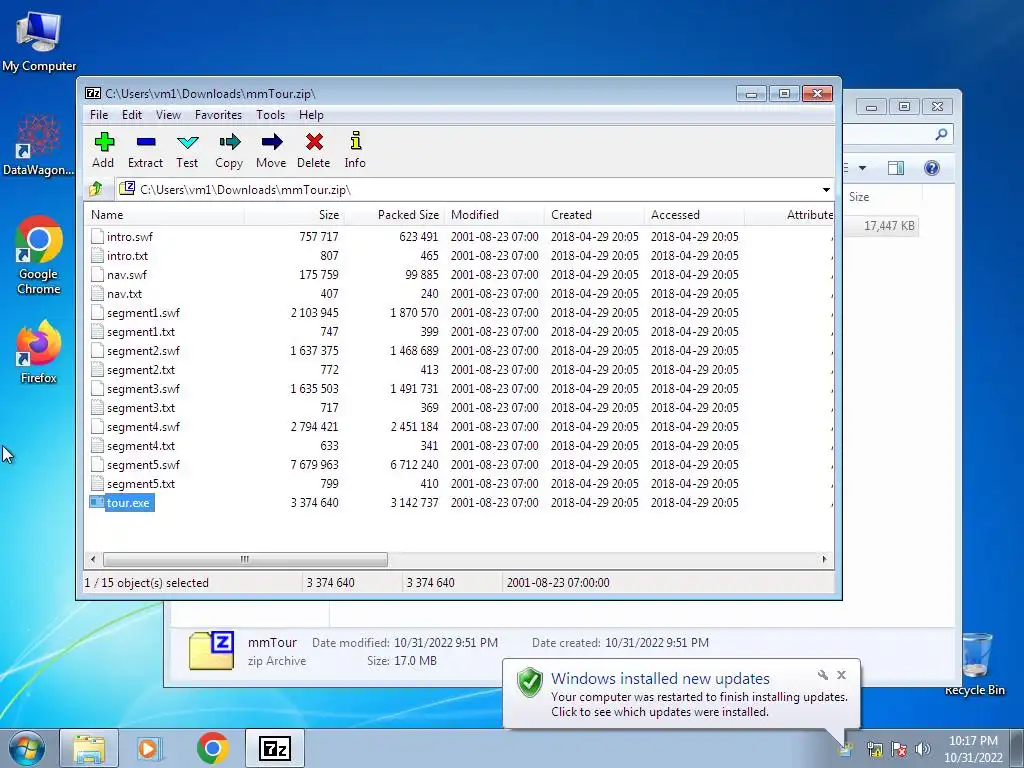This screenshot has width=1024, height=768.
Task: Launch Firefox from desktop
Action: [39, 352]
